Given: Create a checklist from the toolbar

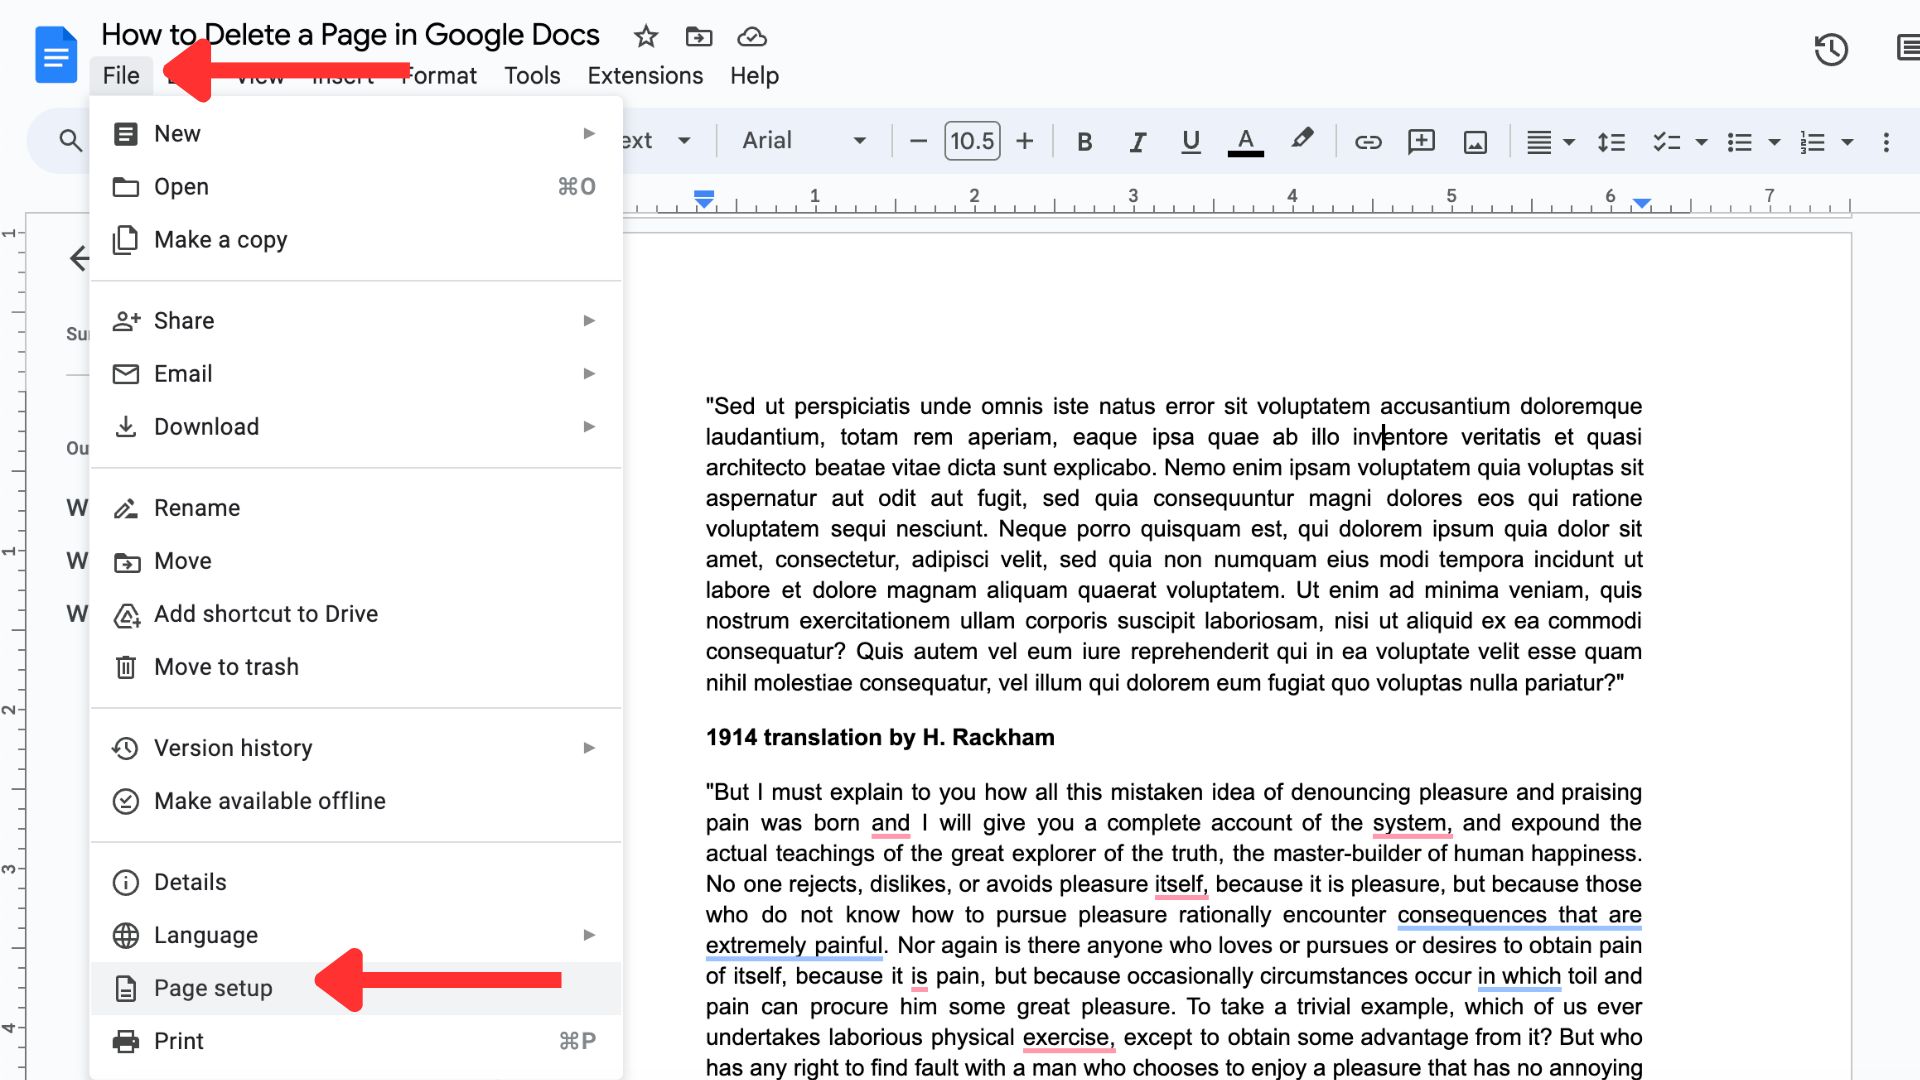Looking at the screenshot, I should (x=1666, y=141).
